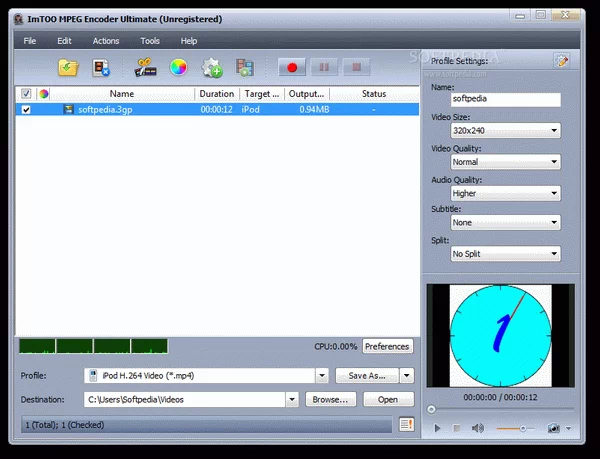
Task: Click the 00:00:12 duration cell
Action: point(217,110)
